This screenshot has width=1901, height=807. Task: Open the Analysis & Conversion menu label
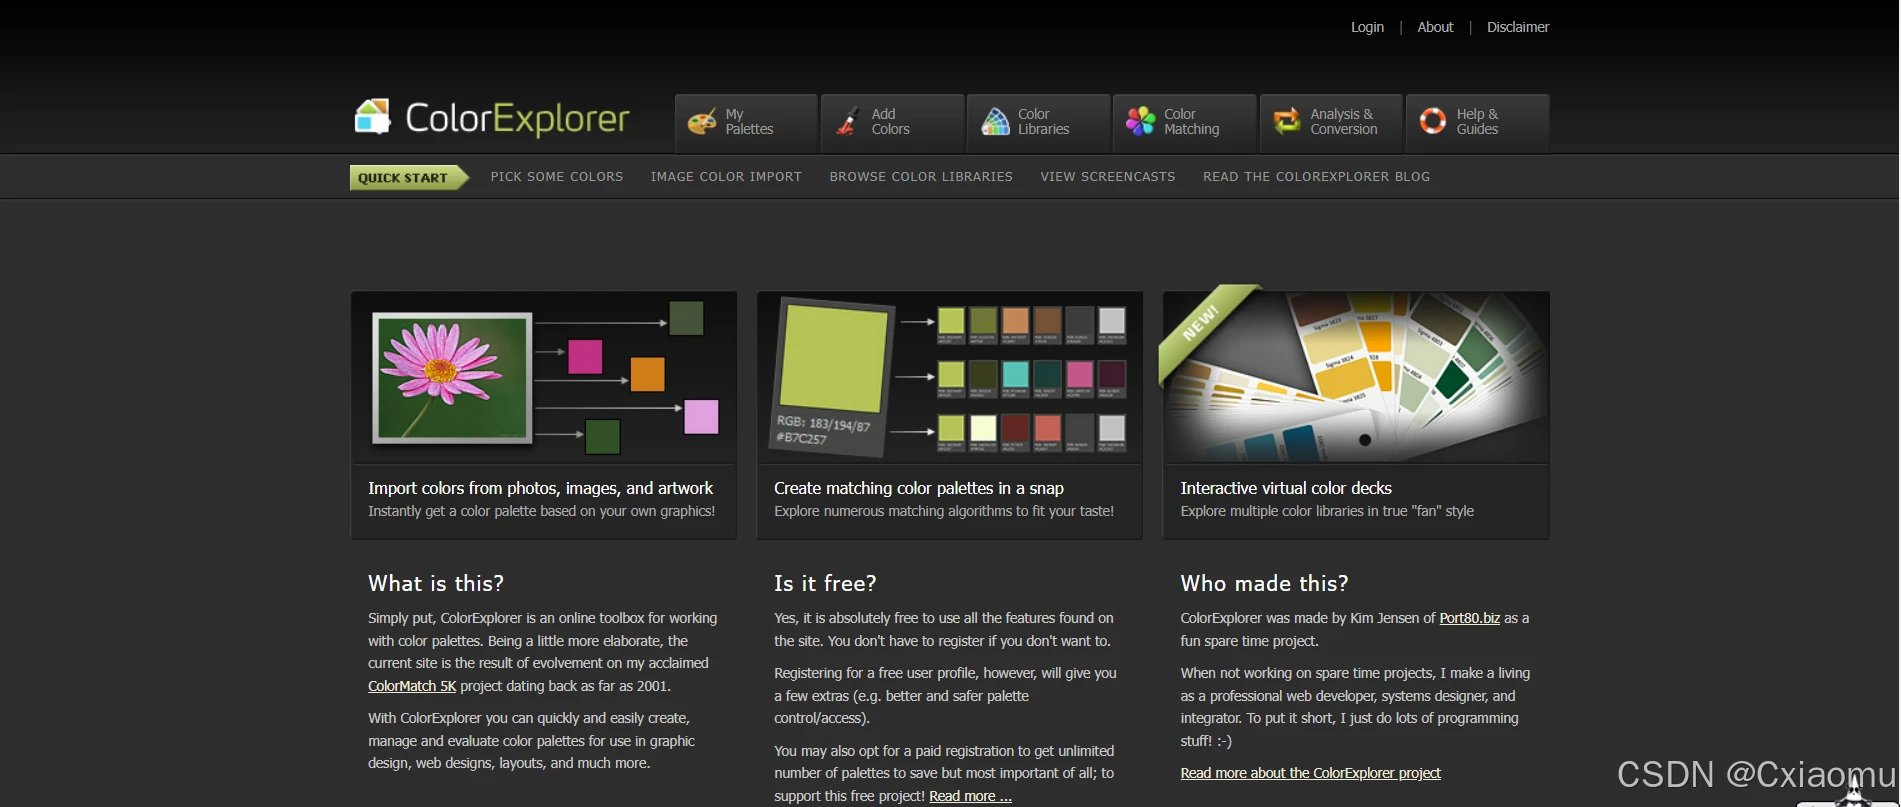point(1343,122)
